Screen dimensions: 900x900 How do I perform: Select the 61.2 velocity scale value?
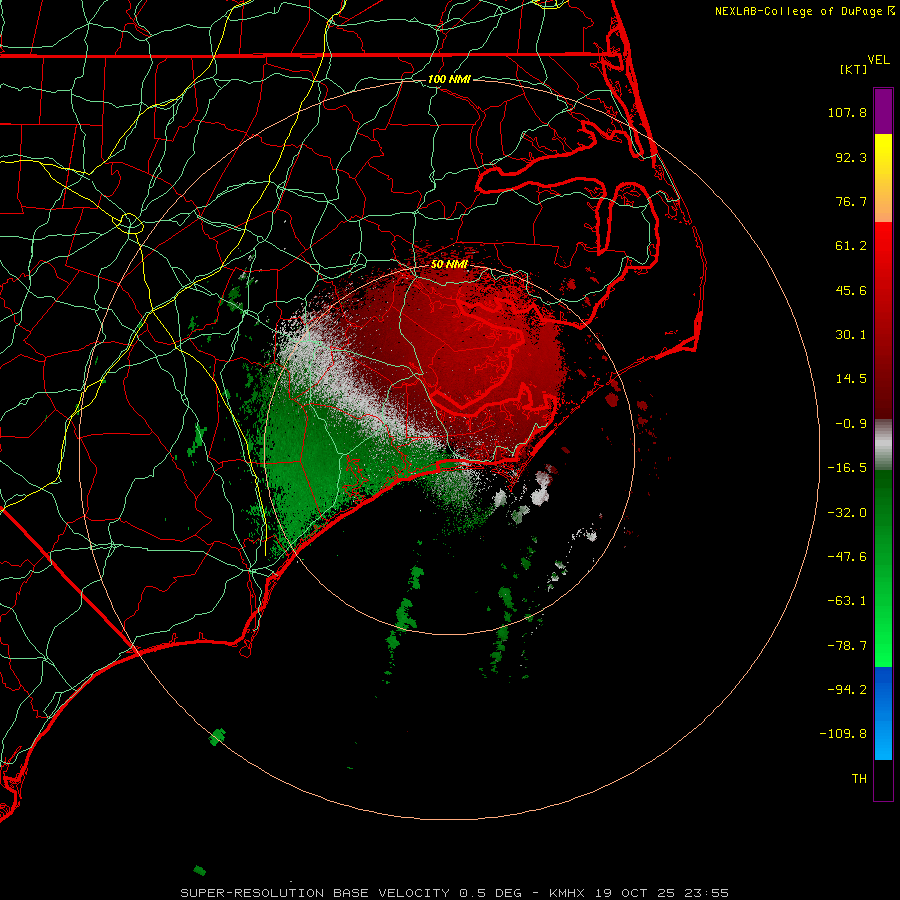pyautogui.click(x=851, y=246)
